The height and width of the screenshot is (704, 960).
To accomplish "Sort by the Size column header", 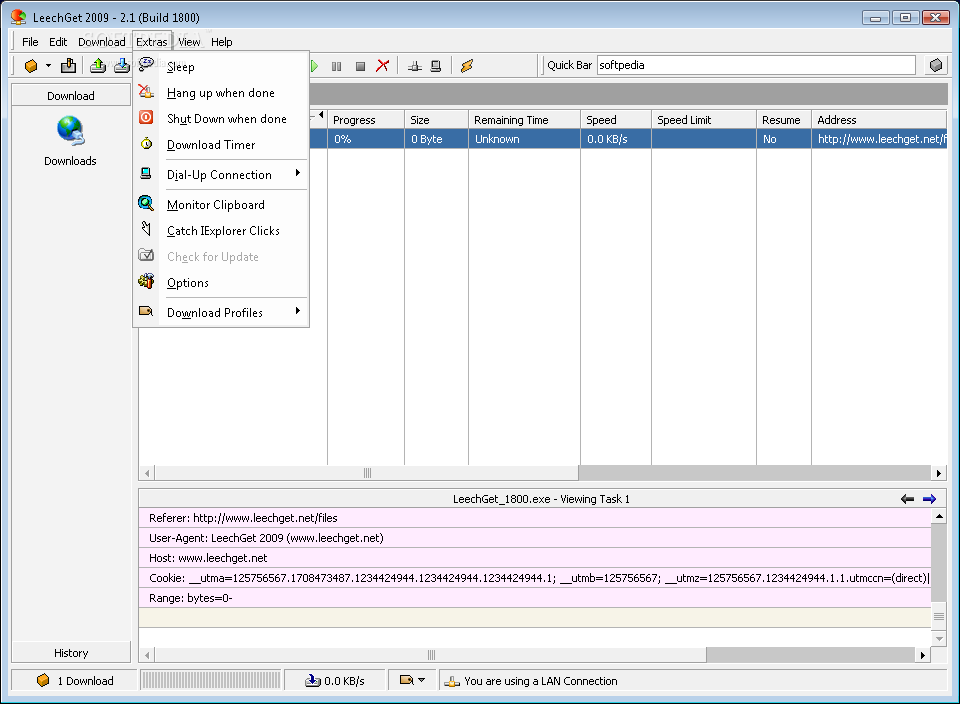I will tap(436, 120).
